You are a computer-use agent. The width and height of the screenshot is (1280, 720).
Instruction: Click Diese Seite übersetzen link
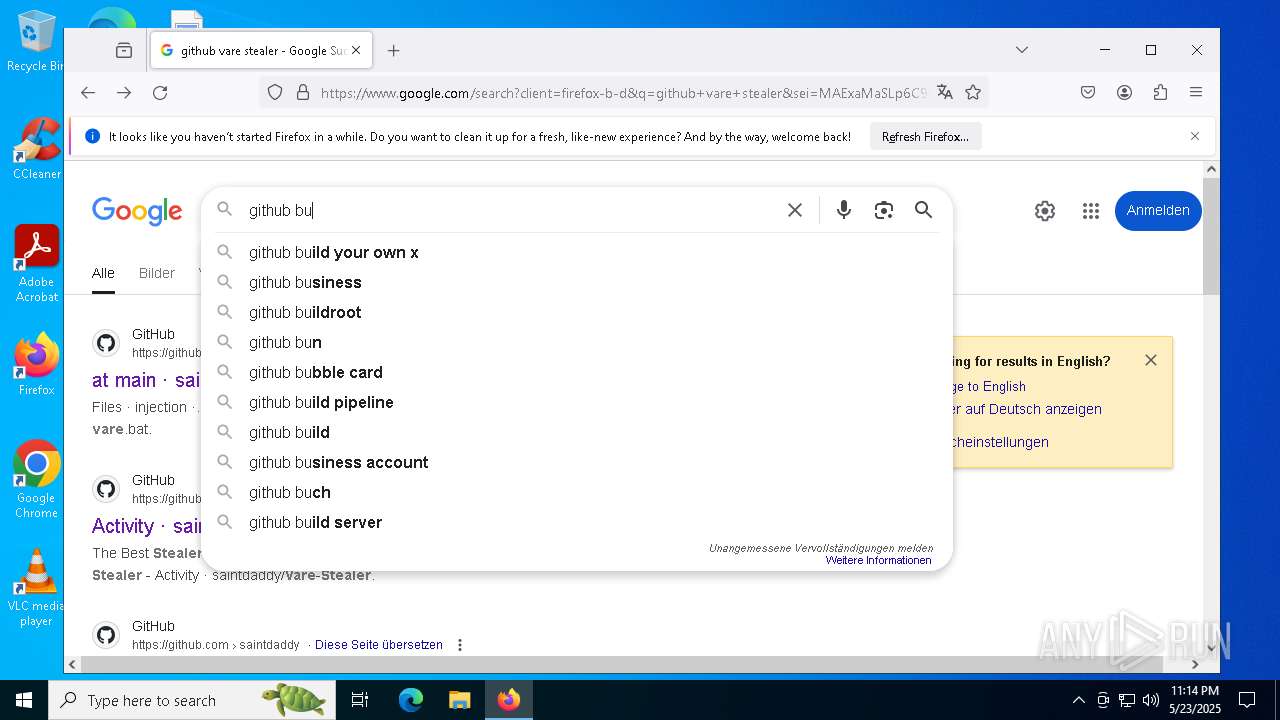click(x=379, y=645)
